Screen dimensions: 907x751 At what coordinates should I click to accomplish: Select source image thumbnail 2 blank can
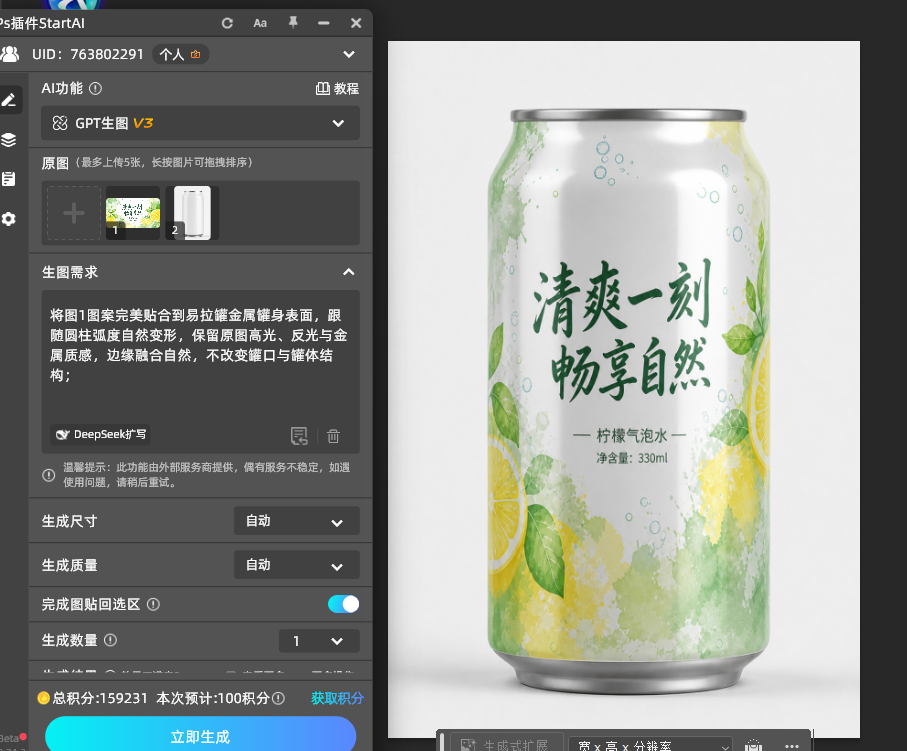pyautogui.click(x=192, y=213)
